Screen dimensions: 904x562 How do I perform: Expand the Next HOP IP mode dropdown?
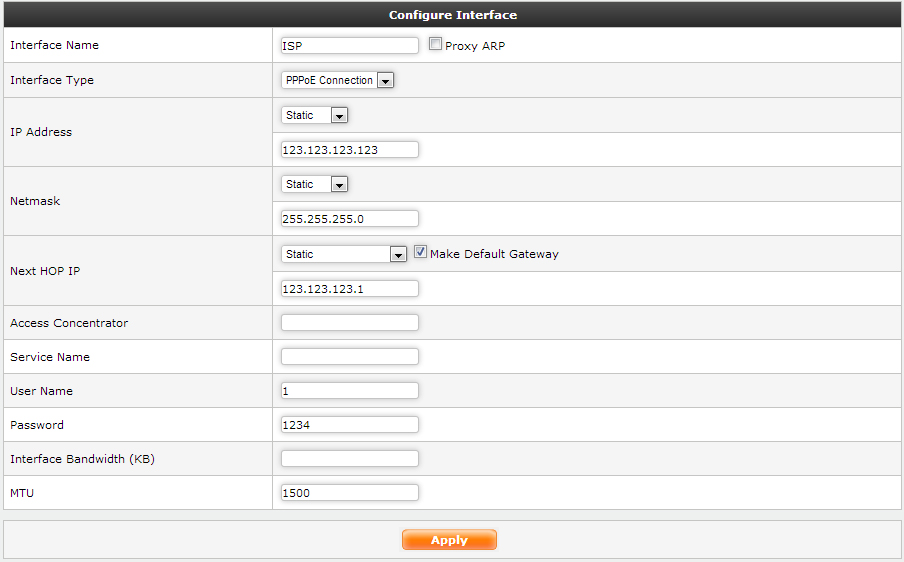pos(344,255)
